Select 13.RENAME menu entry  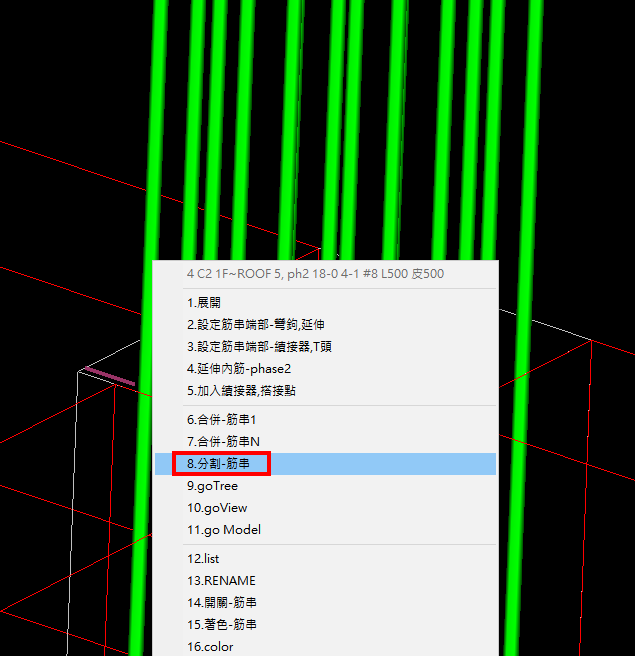325,581
